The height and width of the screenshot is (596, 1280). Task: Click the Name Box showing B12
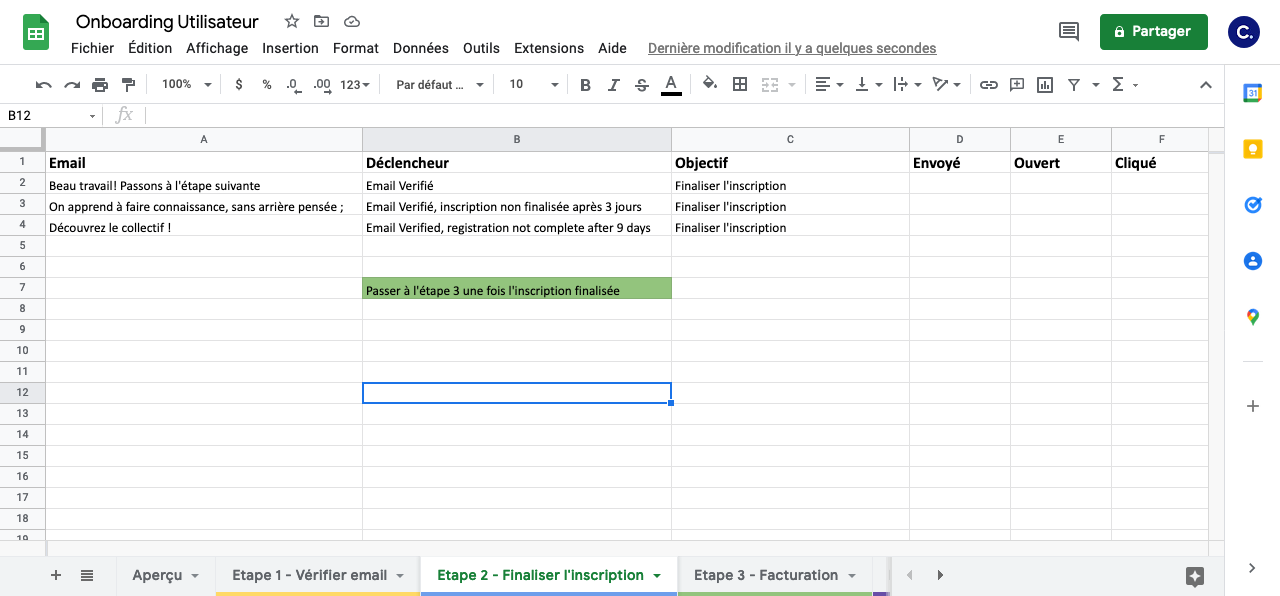(x=45, y=116)
